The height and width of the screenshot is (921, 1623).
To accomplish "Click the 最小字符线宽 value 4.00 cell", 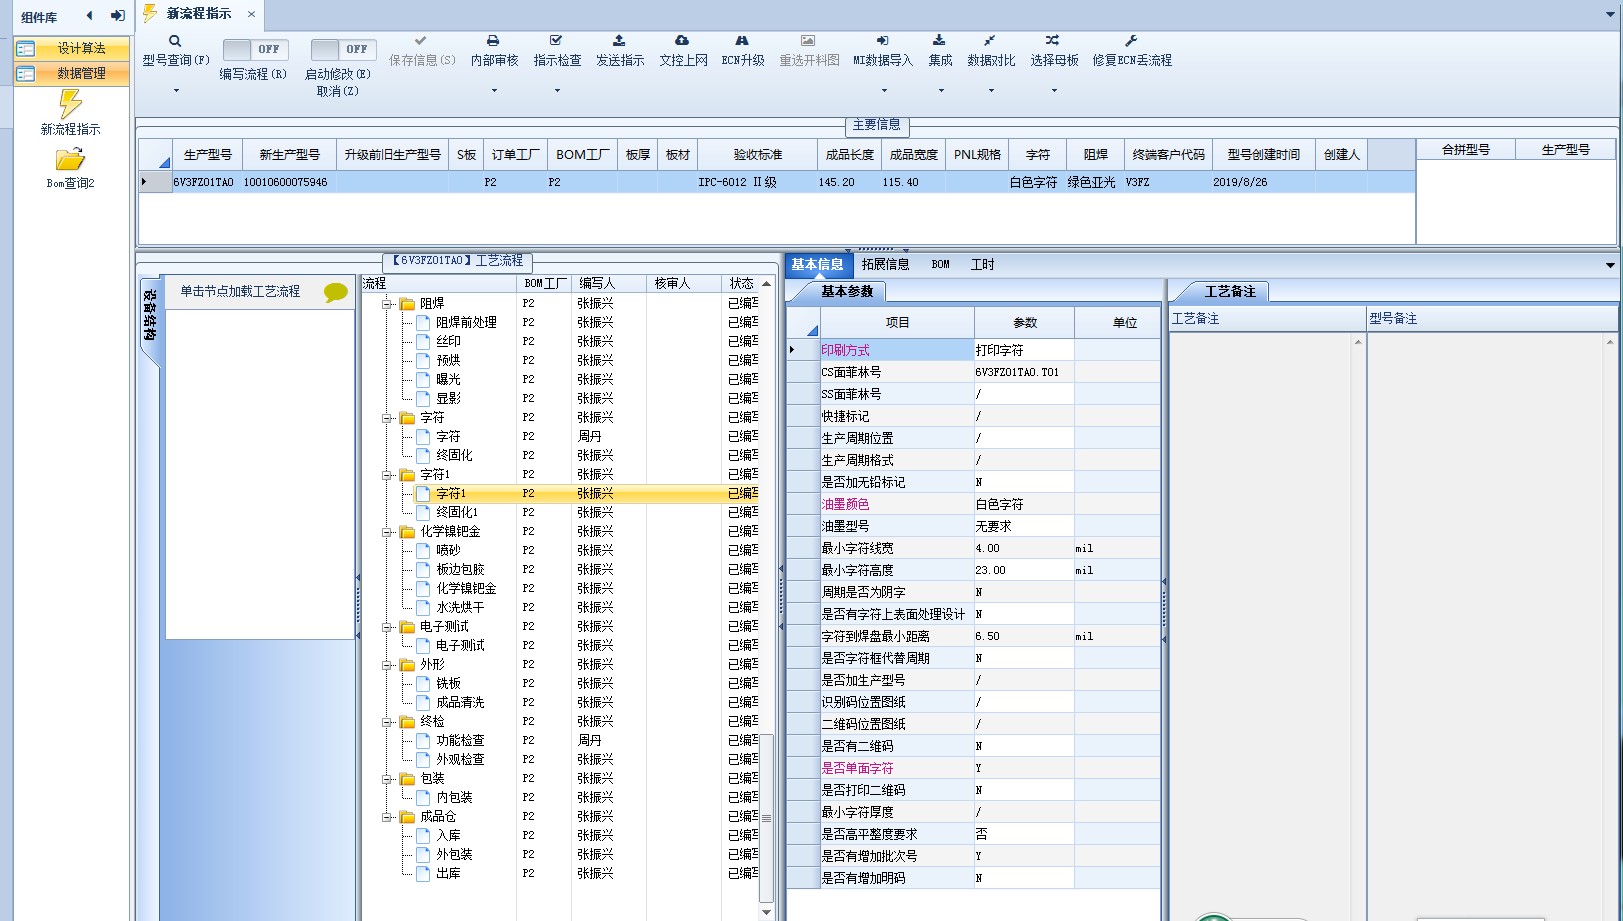I will (1023, 549).
